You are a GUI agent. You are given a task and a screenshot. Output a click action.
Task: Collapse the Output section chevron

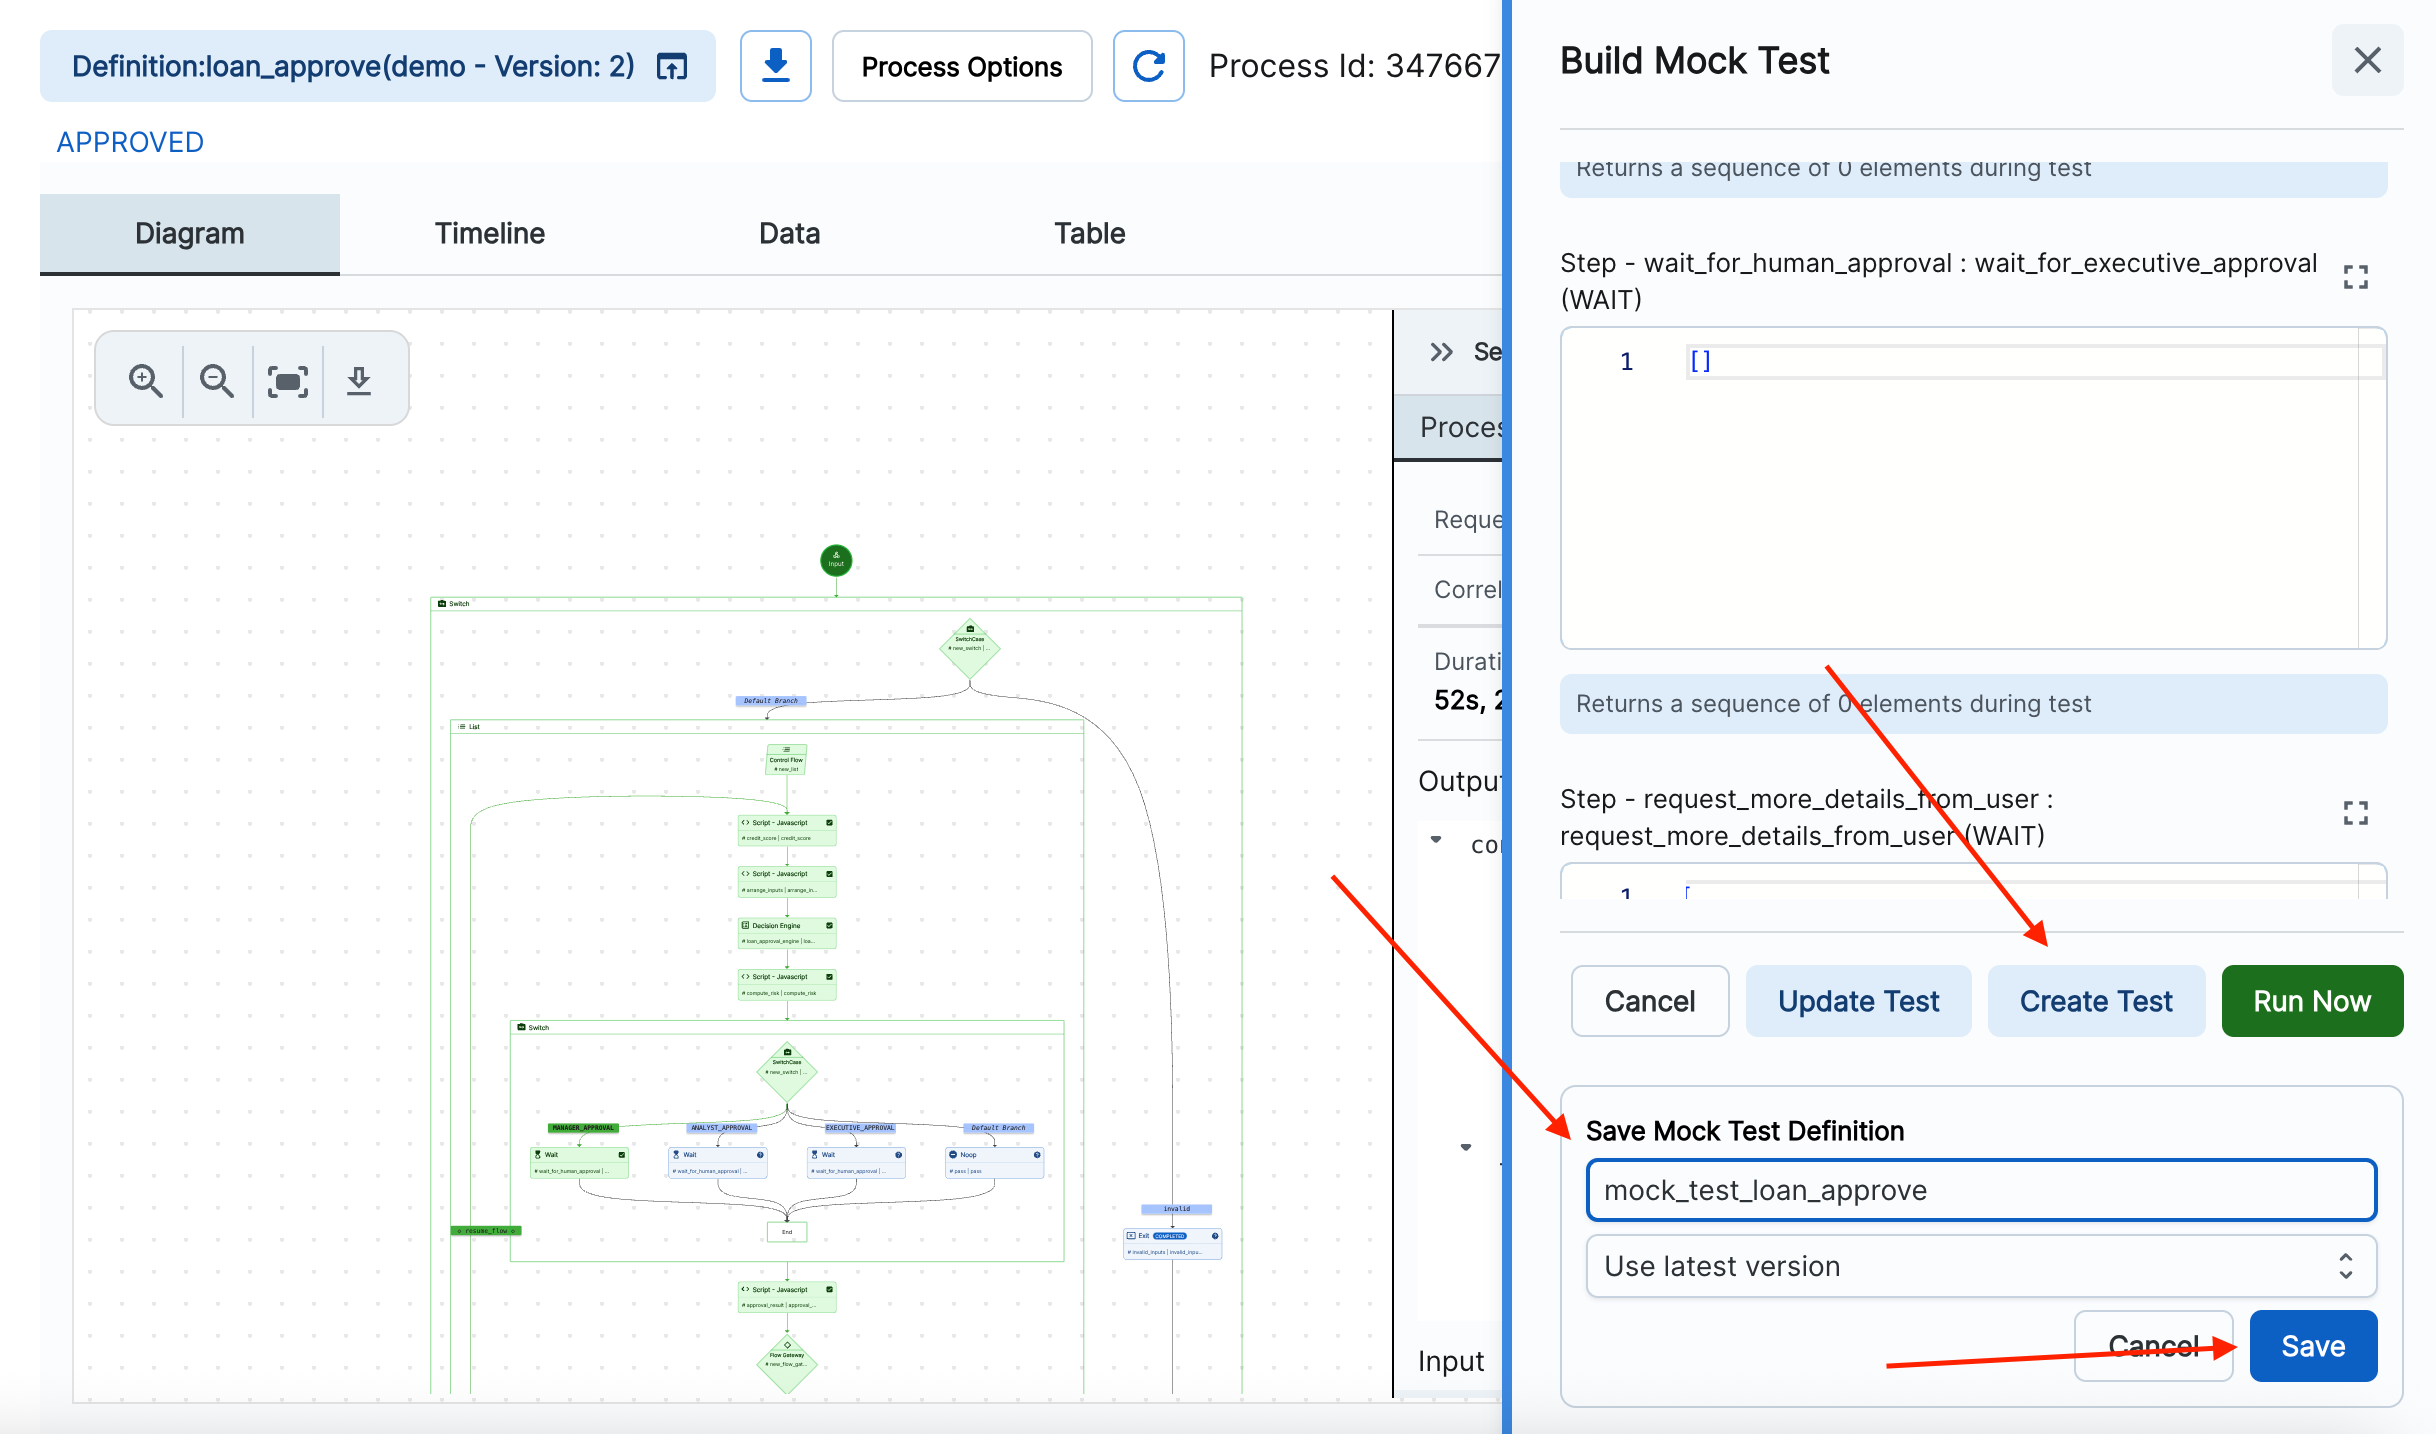point(1438,840)
